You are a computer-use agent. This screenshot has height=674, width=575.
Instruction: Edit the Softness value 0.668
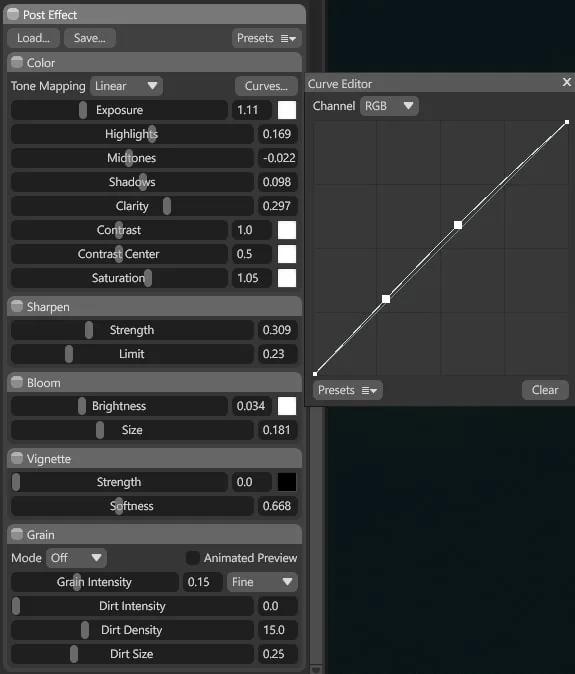277,506
